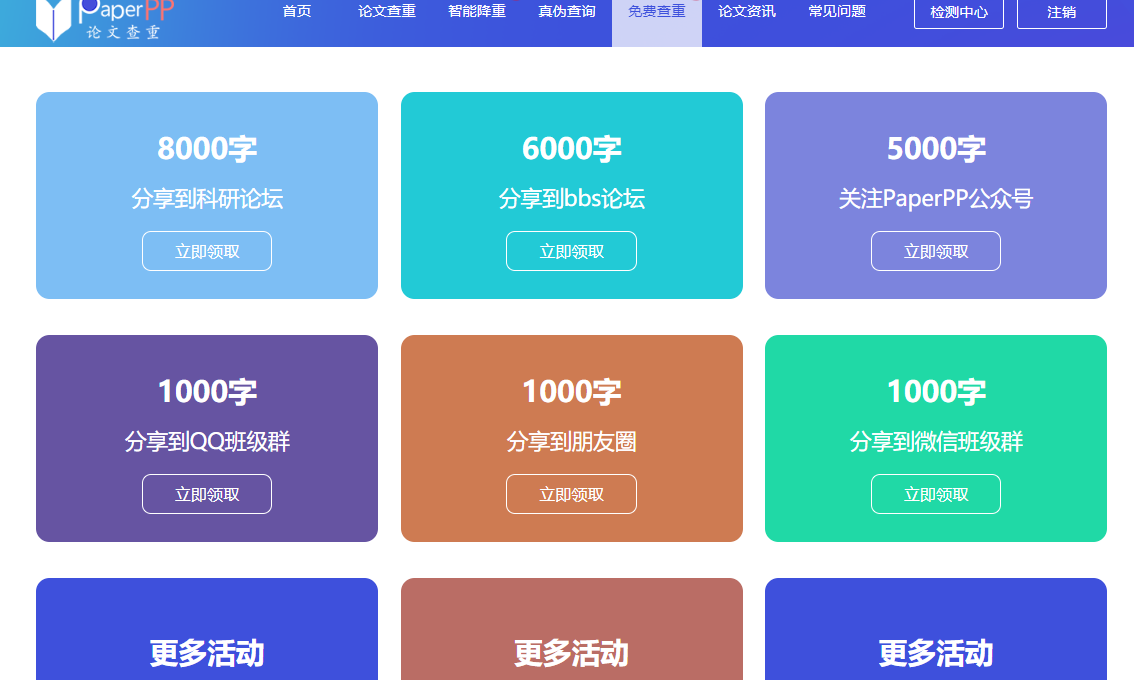This screenshot has width=1134, height=680.
Task: Click the 关注PaperPP公众号 text
Action: 936,198
